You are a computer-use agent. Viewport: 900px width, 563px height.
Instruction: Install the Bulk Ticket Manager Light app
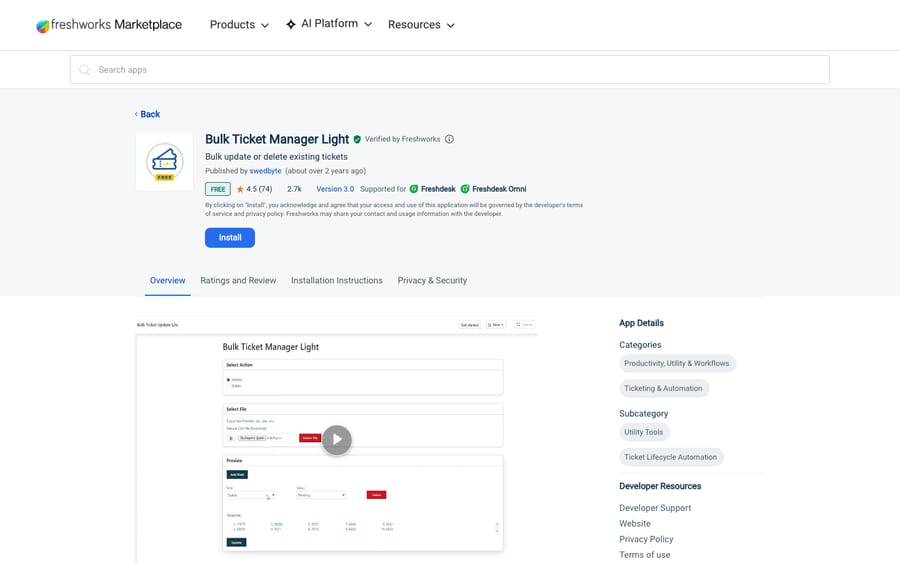tap(230, 238)
